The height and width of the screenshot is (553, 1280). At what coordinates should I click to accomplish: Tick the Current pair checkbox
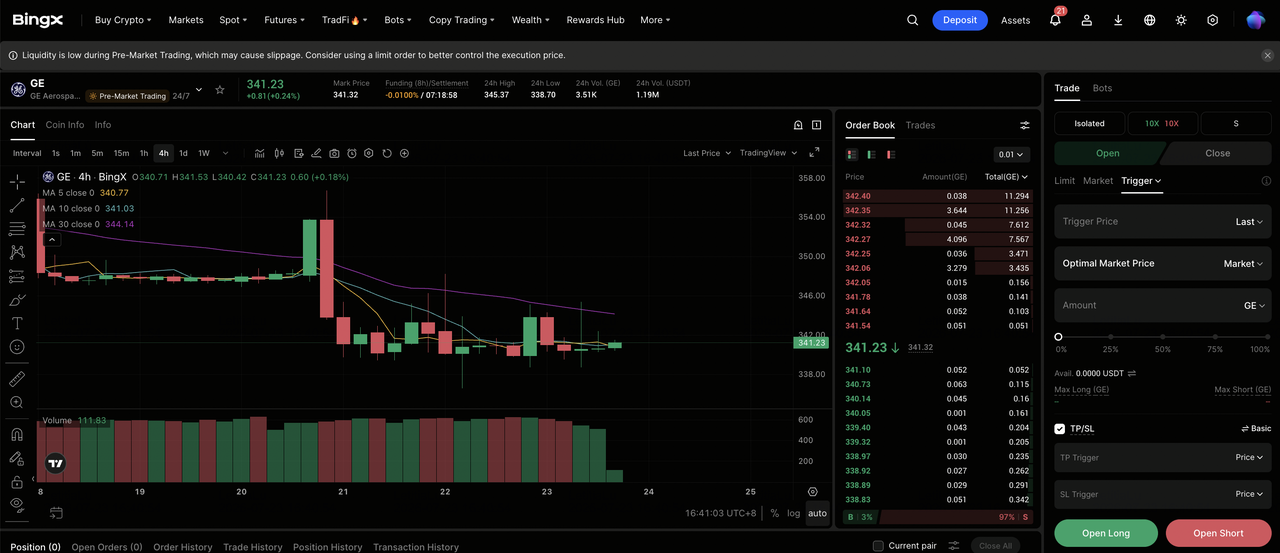coord(878,546)
